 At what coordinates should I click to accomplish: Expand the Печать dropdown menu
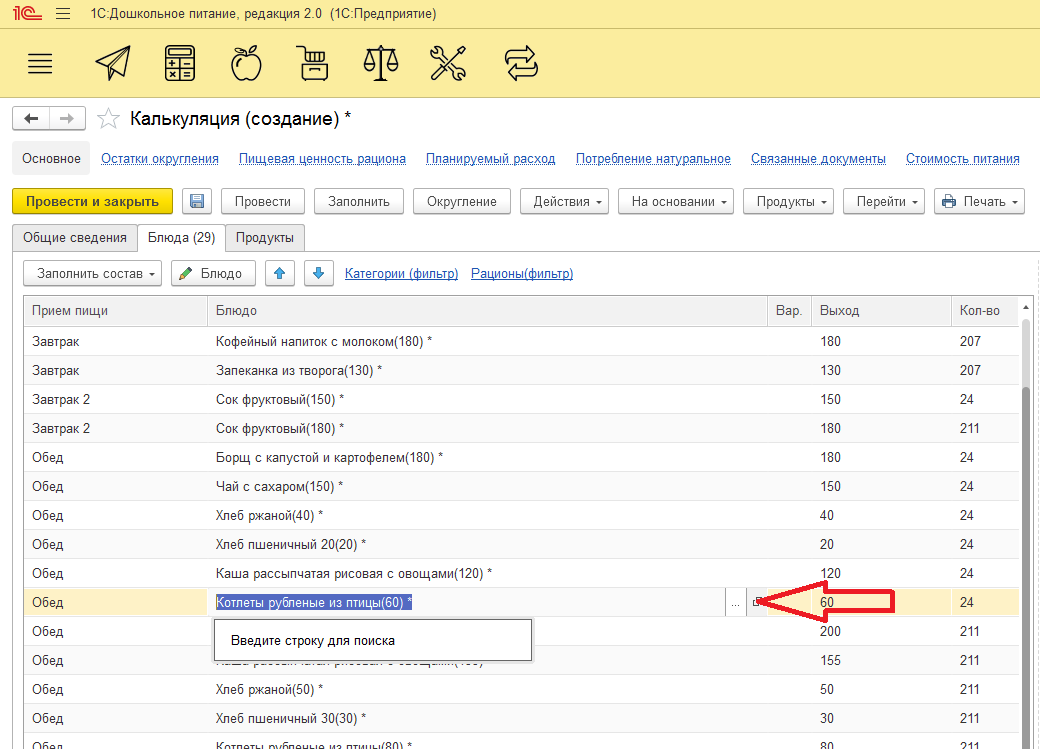tap(979, 201)
